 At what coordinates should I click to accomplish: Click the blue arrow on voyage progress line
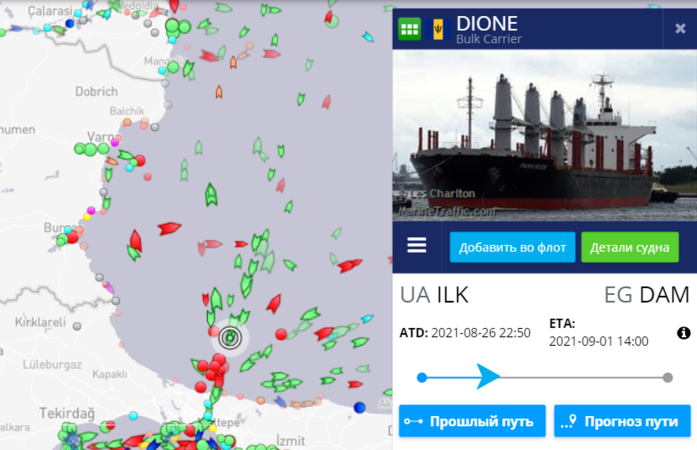point(488,377)
